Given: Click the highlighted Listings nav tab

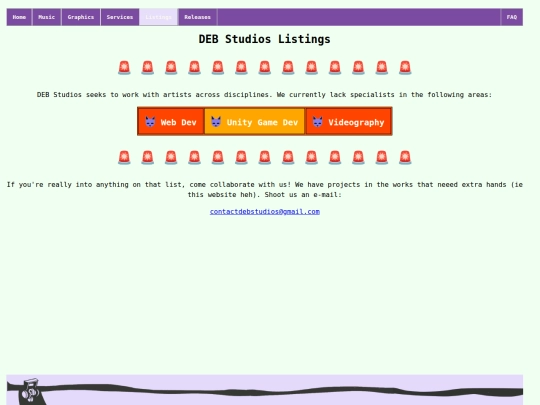Looking at the screenshot, I should tap(158, 17).
